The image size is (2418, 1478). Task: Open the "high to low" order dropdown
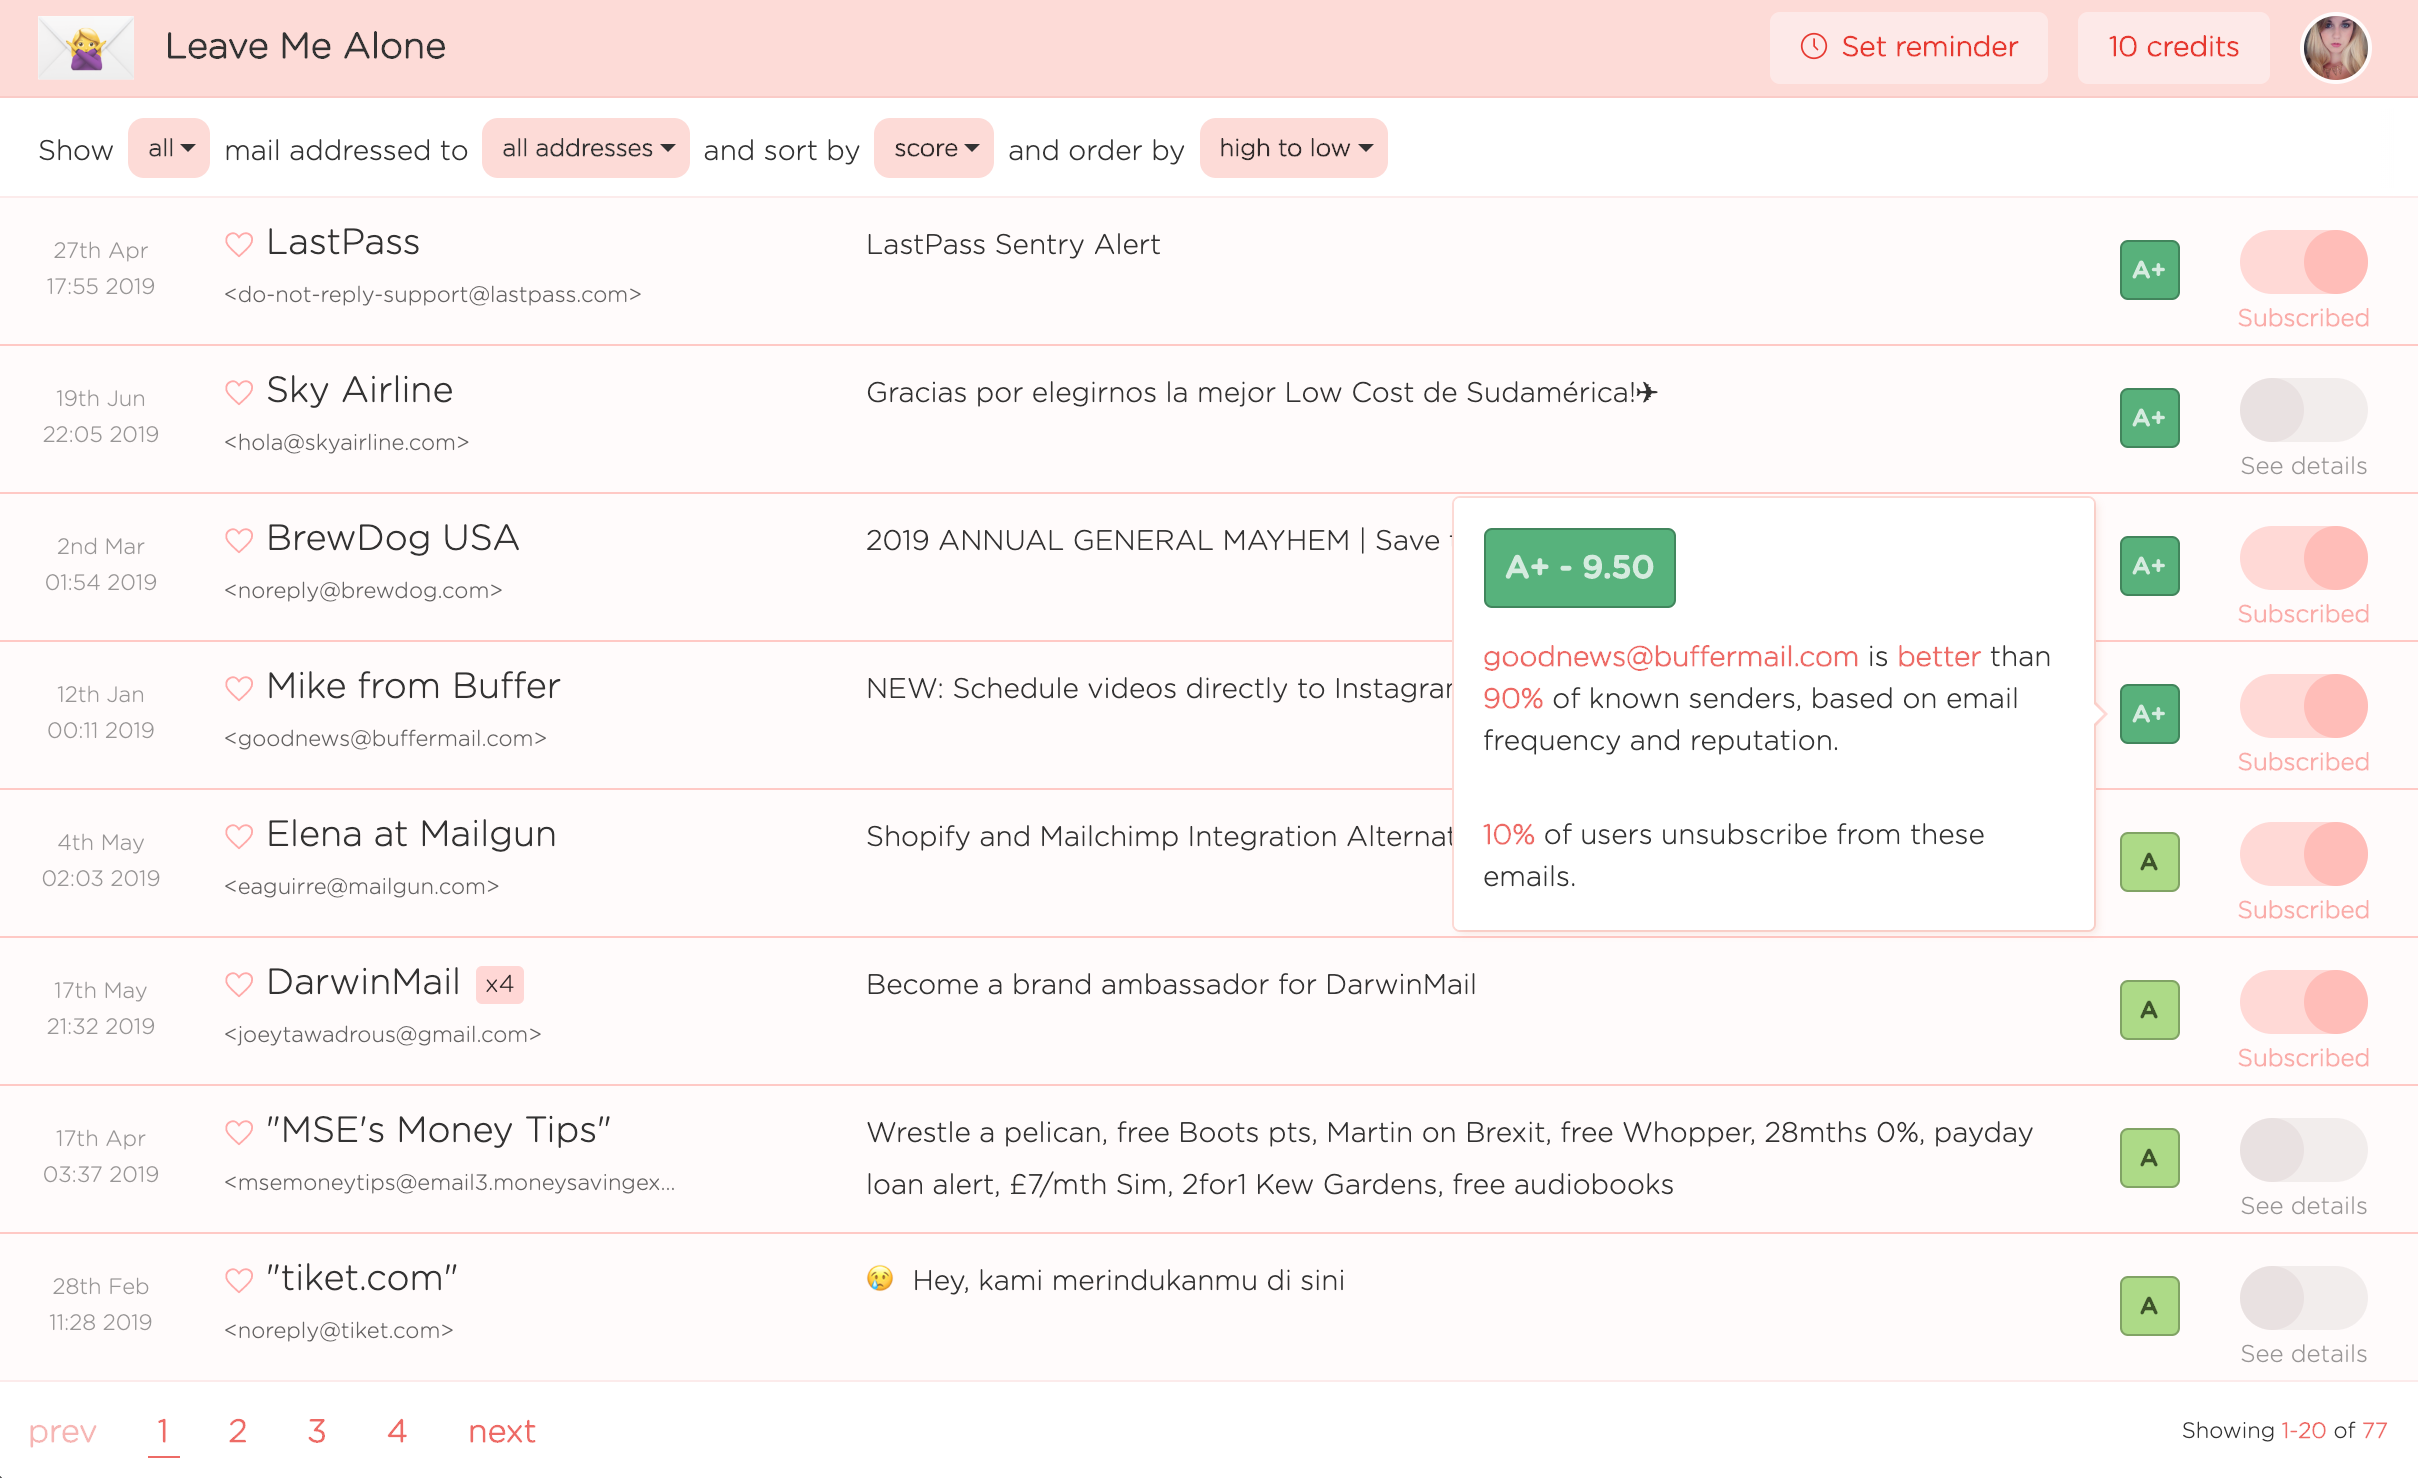point(1293,148)
